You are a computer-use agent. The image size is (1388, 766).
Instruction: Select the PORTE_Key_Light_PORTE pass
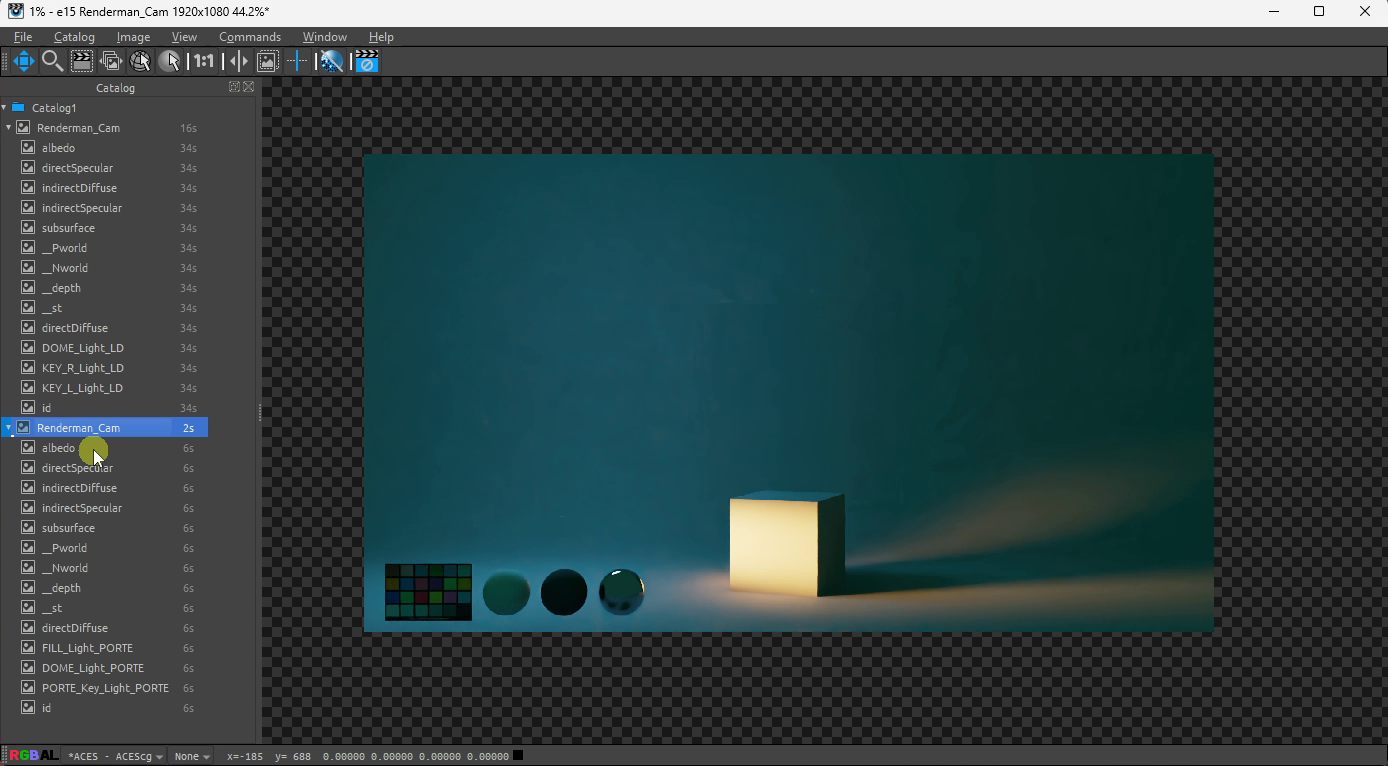click(105, 688)
